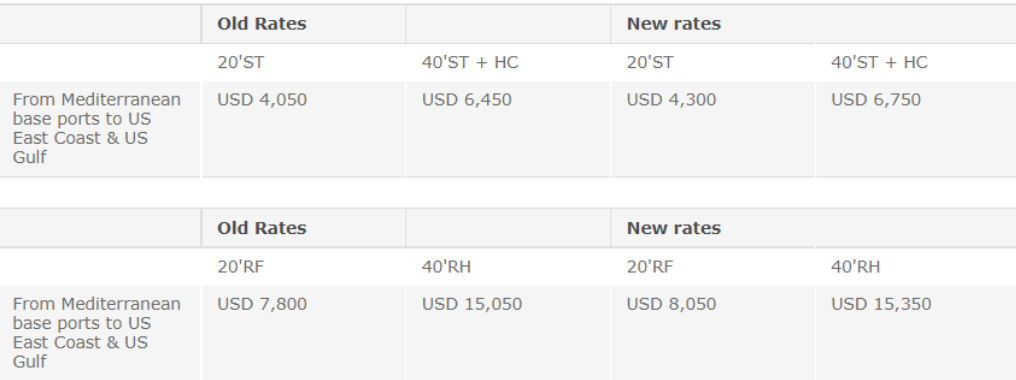1016x380 pixels.
Task: Select the USD 6,450 old rate cell
Action: pos(467,100)
